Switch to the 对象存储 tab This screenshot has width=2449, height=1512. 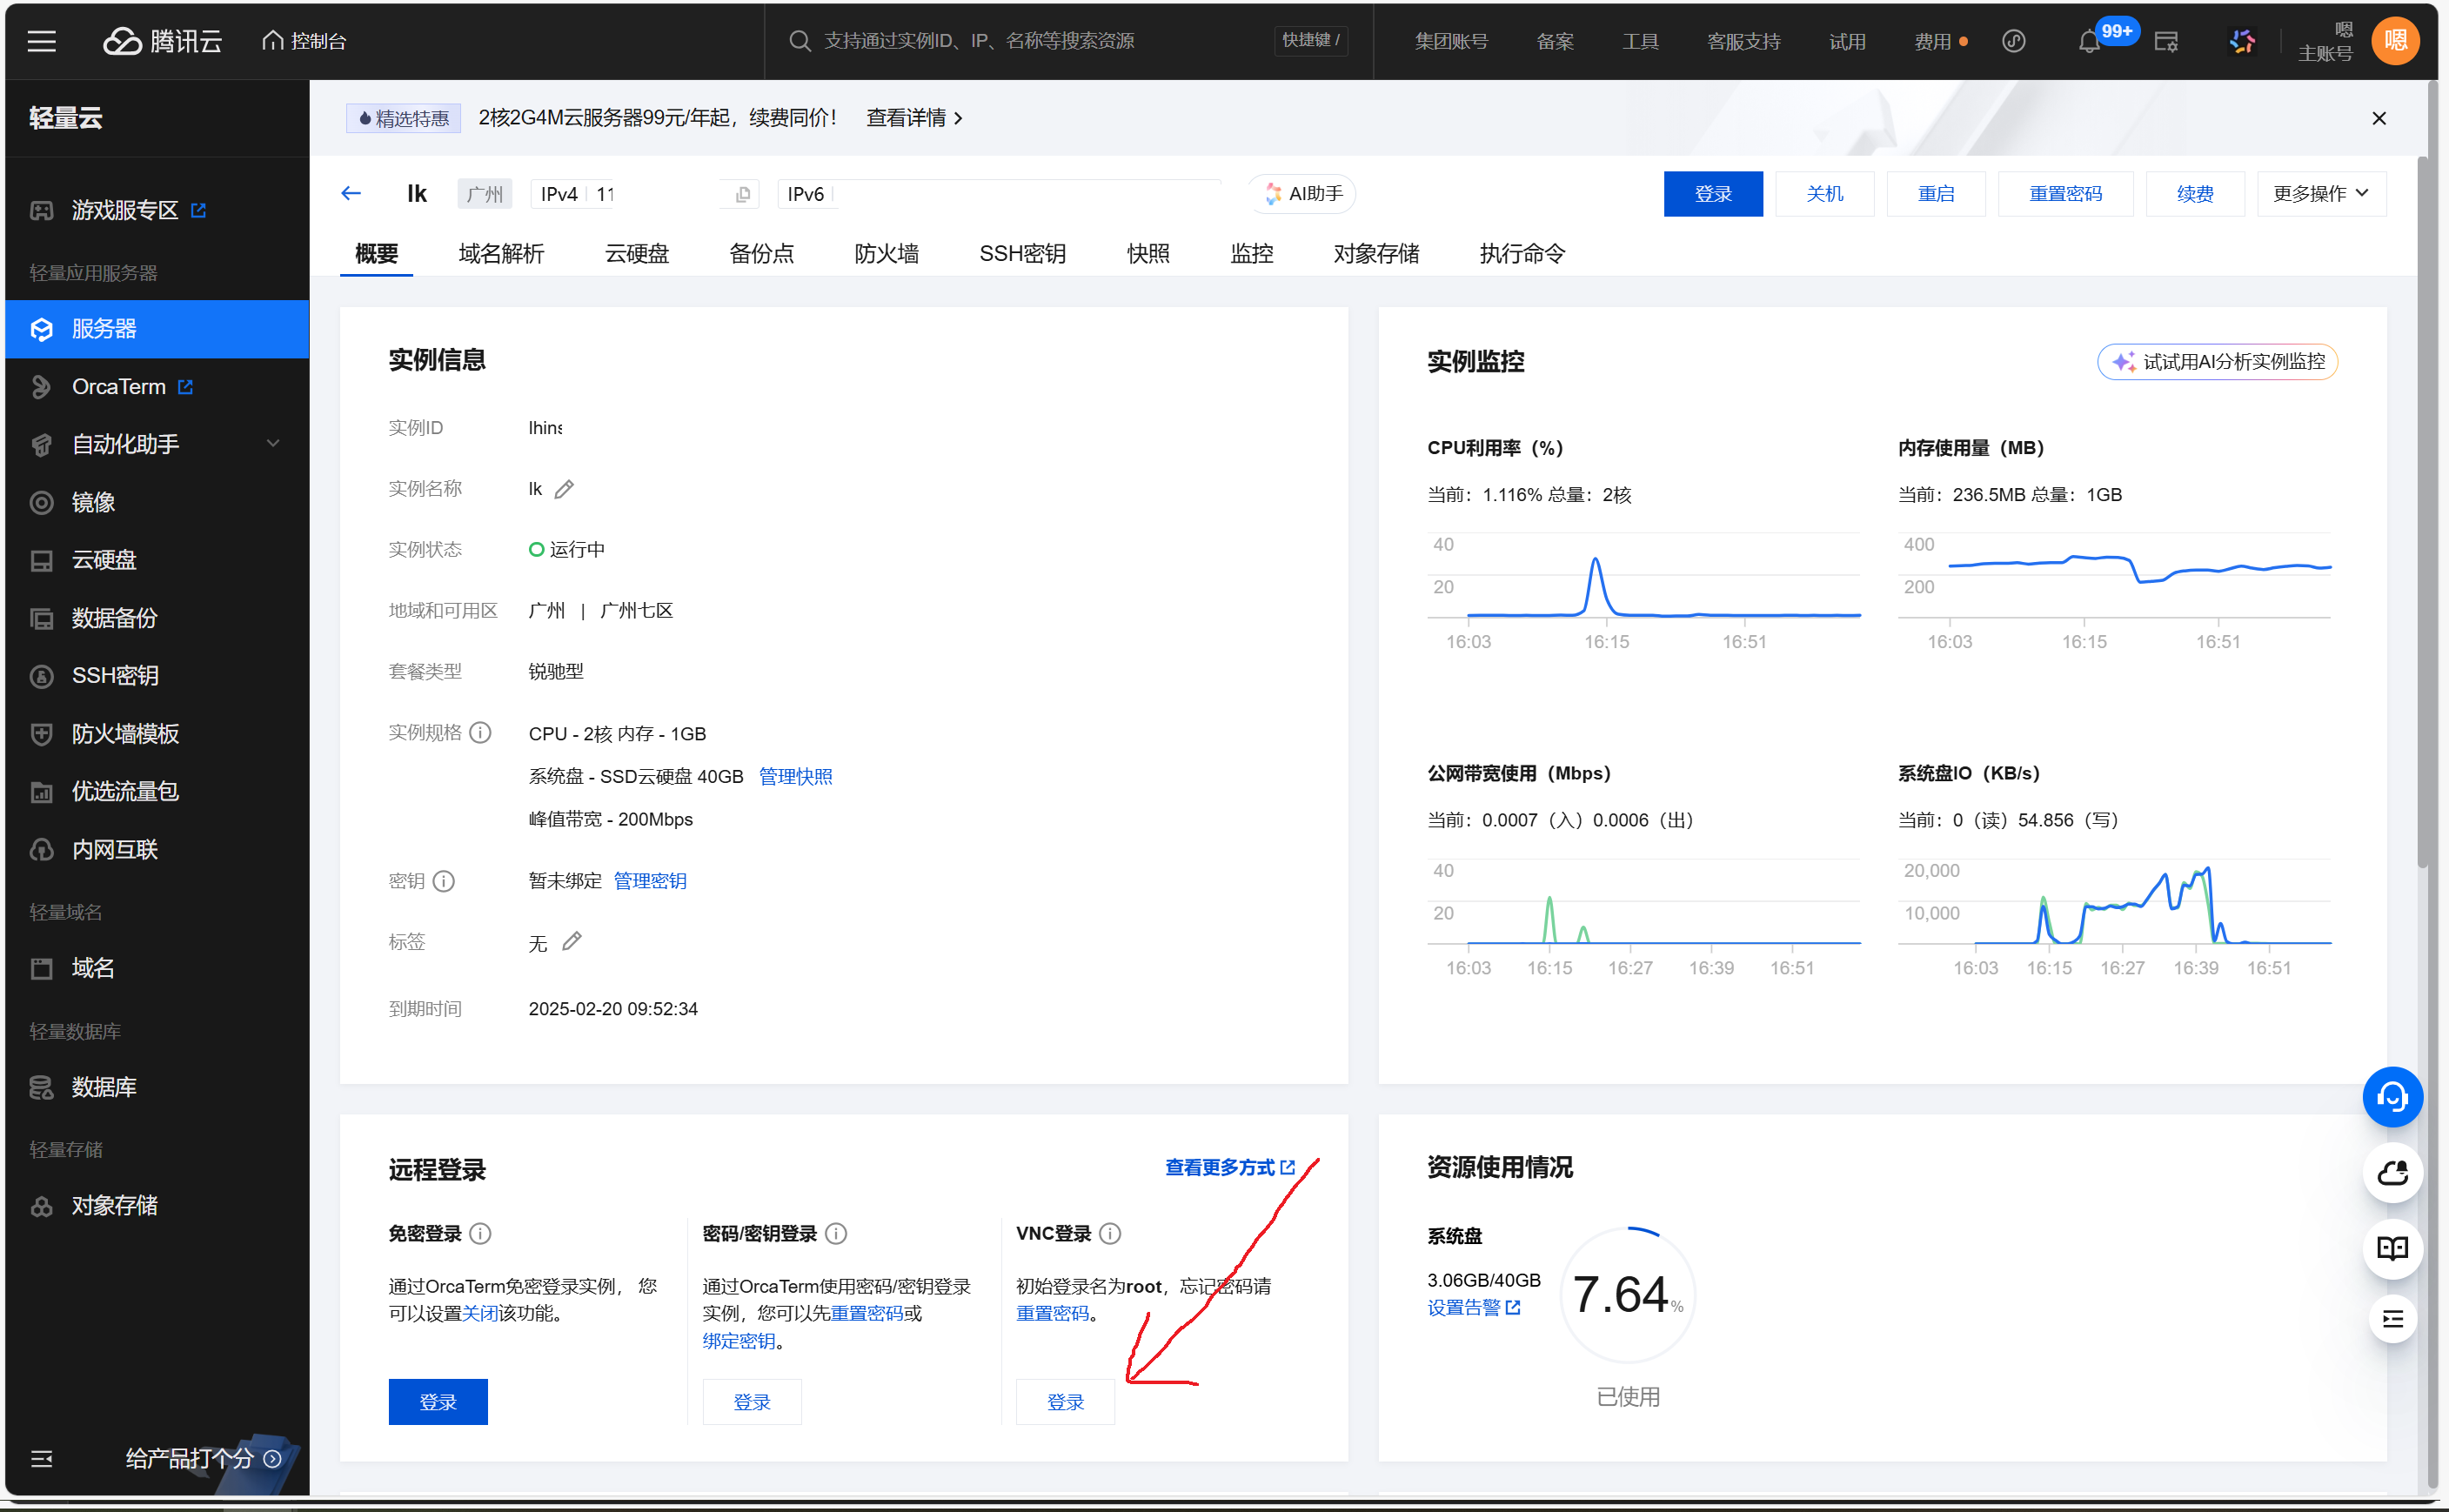(x=1376, y=254)
